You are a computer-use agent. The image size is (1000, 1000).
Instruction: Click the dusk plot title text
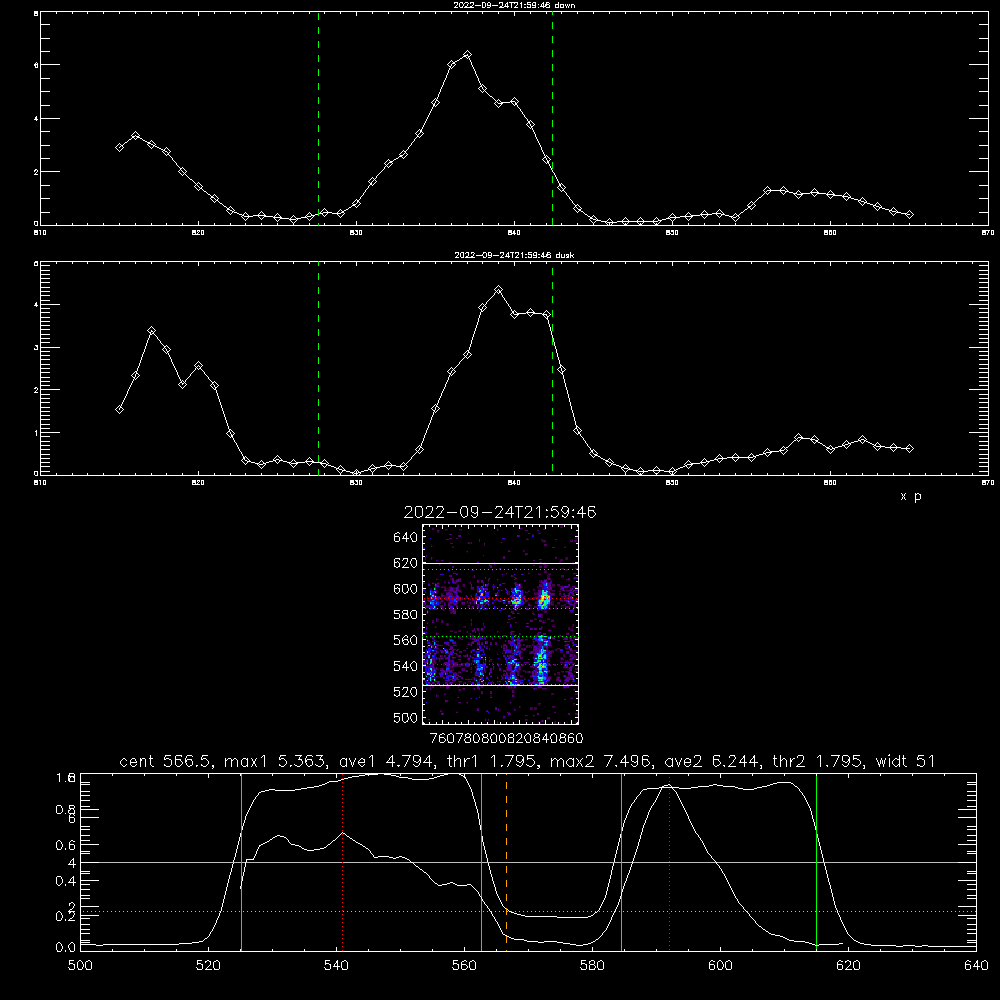[x=514, y=255]
